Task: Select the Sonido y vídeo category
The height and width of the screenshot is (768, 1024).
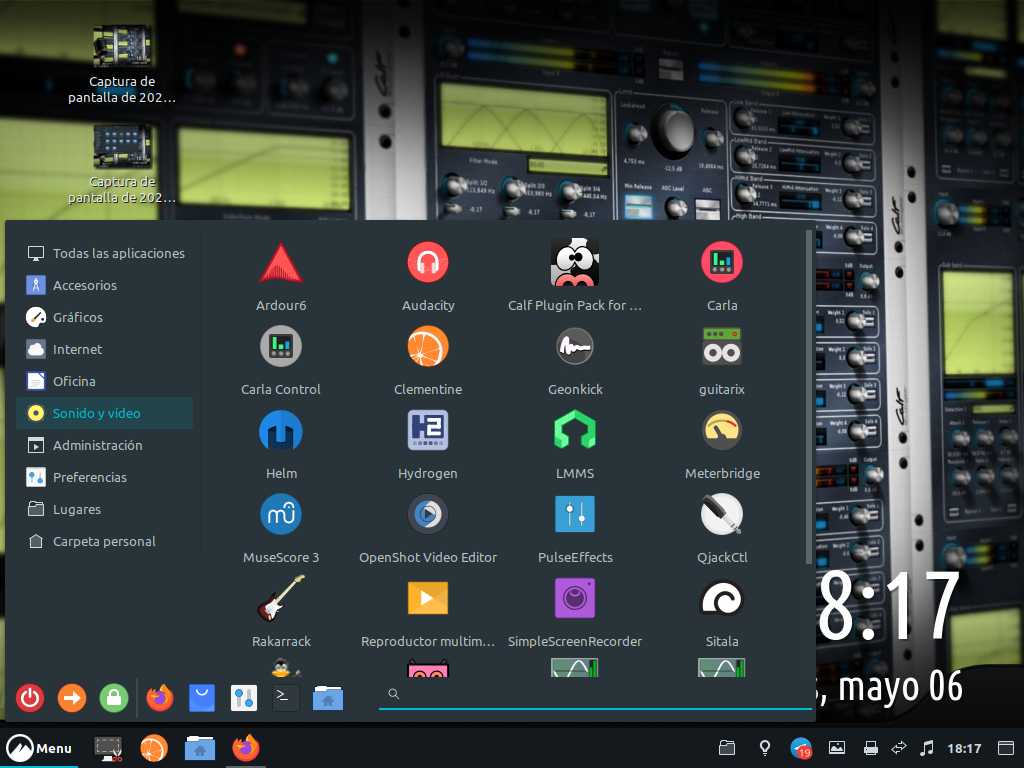Action: (x=96, y=413)
